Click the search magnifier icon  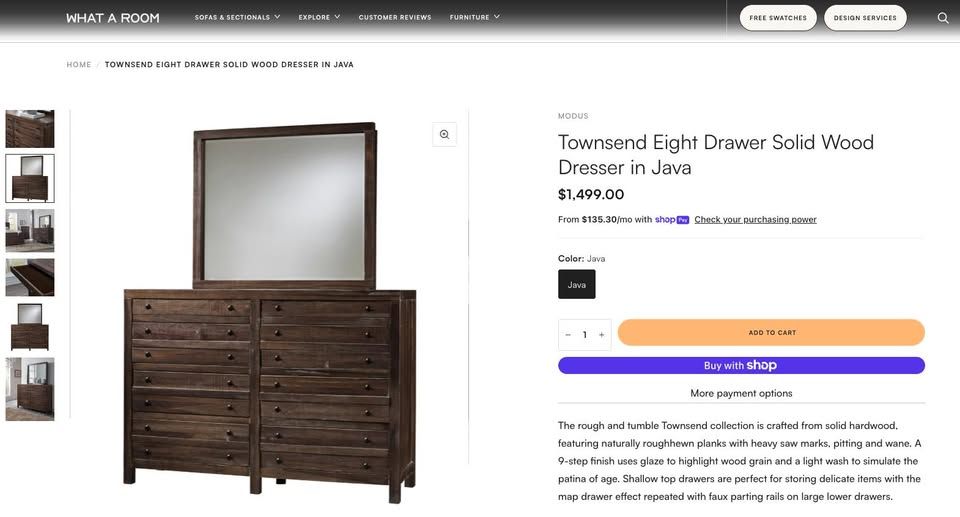tap(943, 18)
